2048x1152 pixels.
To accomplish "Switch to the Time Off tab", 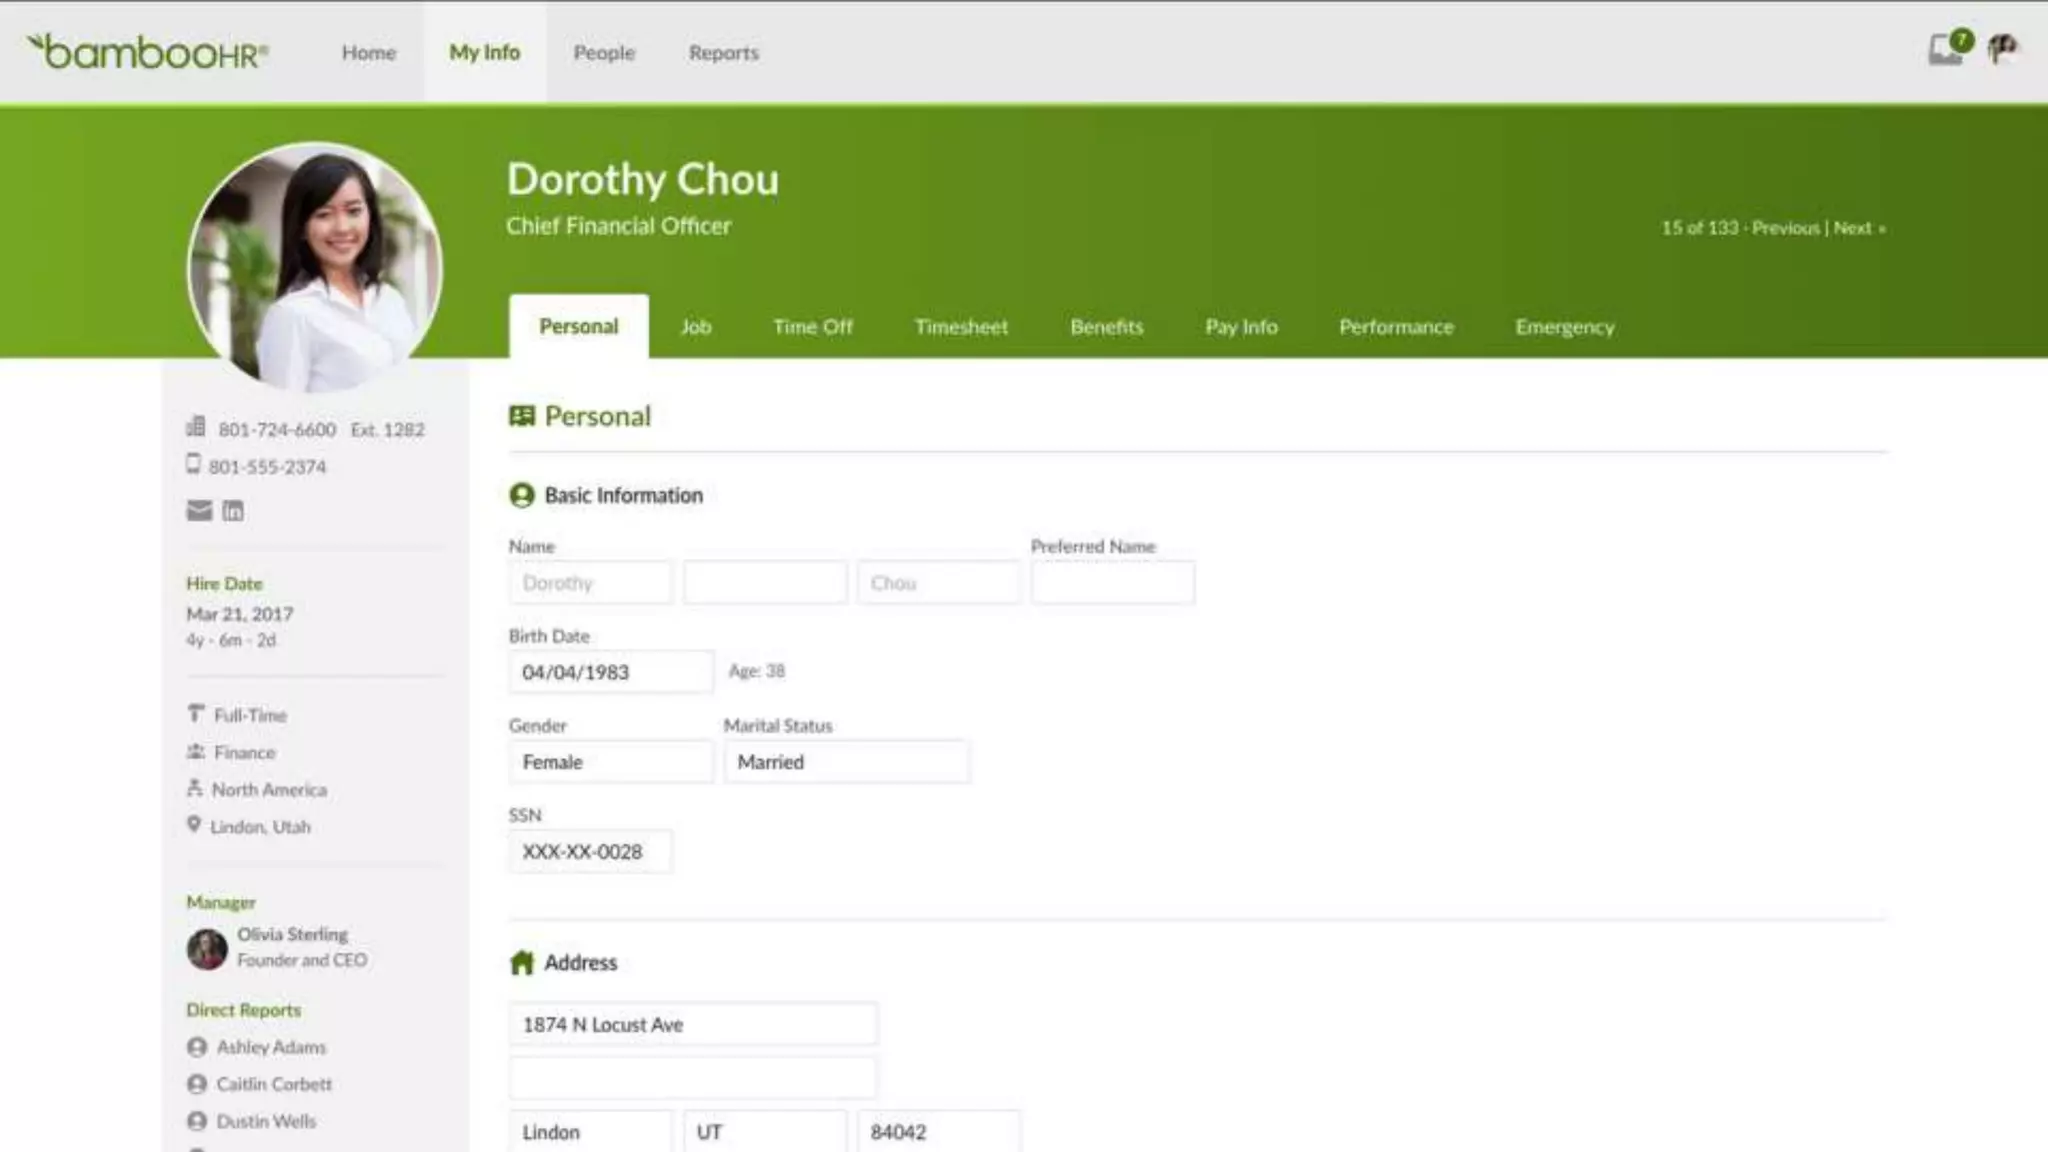I will tap(812, 327).
